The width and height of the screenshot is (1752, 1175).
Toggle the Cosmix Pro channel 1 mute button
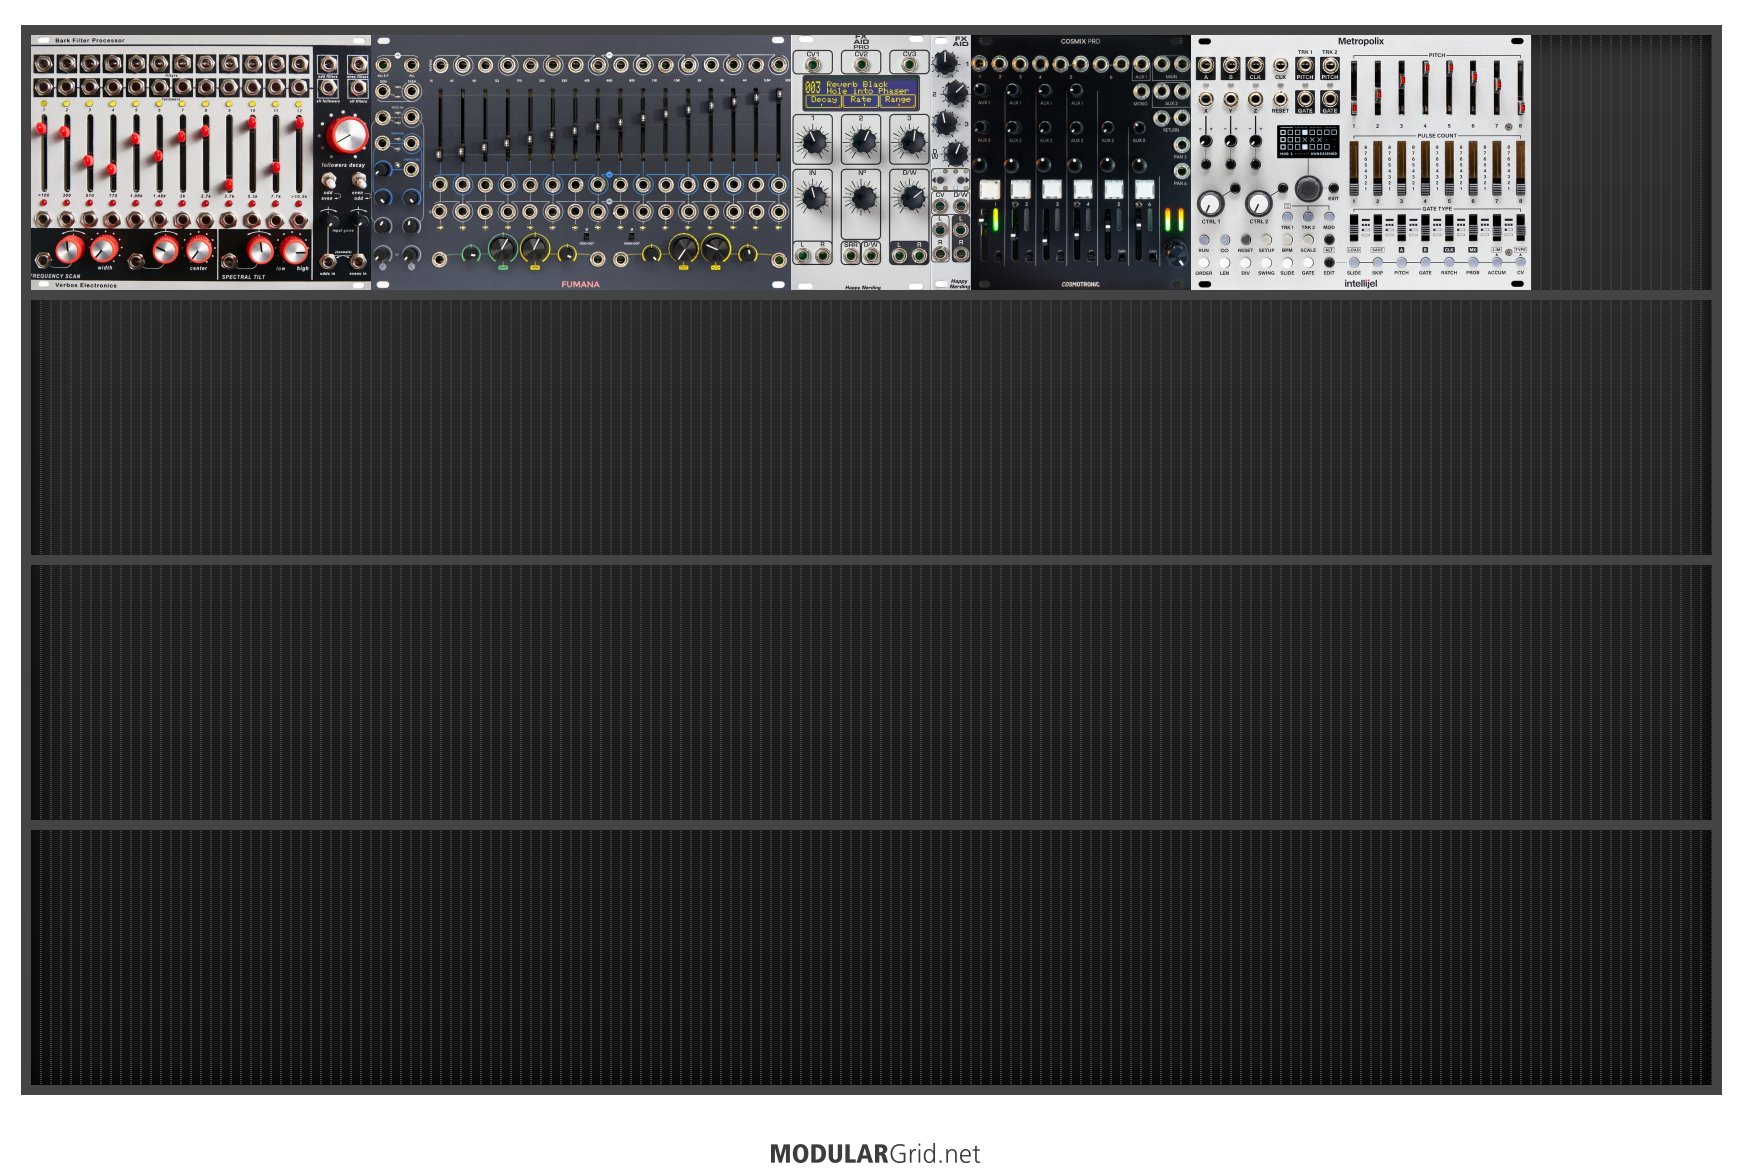[x=989, y=189]
